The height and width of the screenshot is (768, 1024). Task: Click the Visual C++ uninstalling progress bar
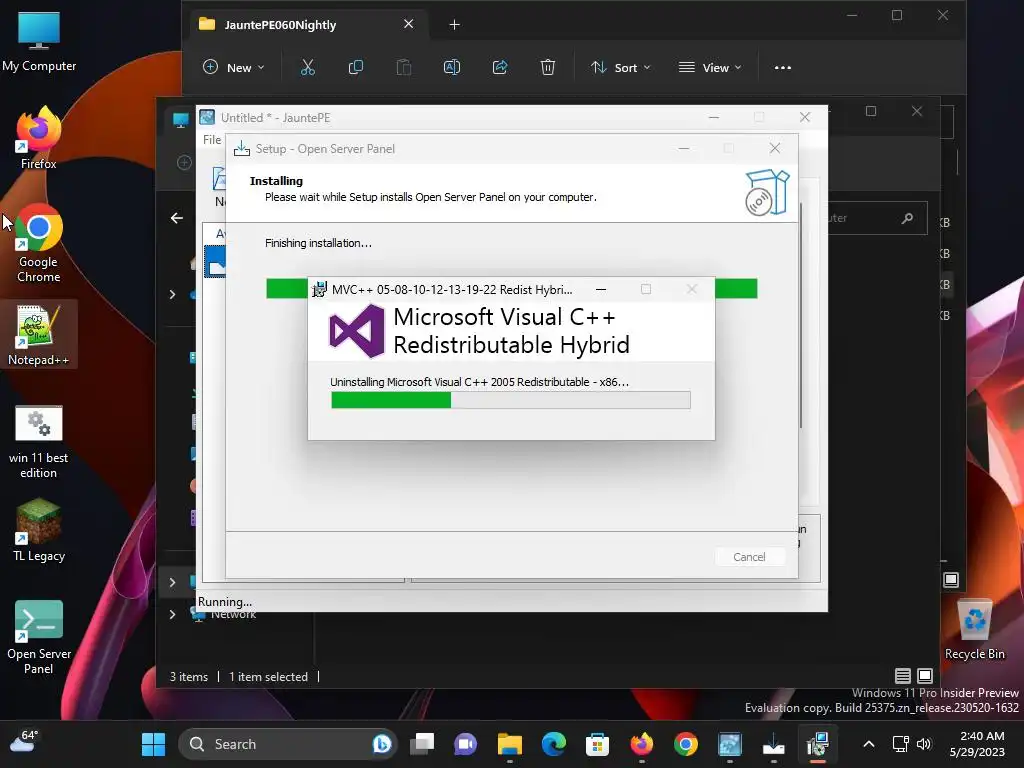(x=511, y=400)
